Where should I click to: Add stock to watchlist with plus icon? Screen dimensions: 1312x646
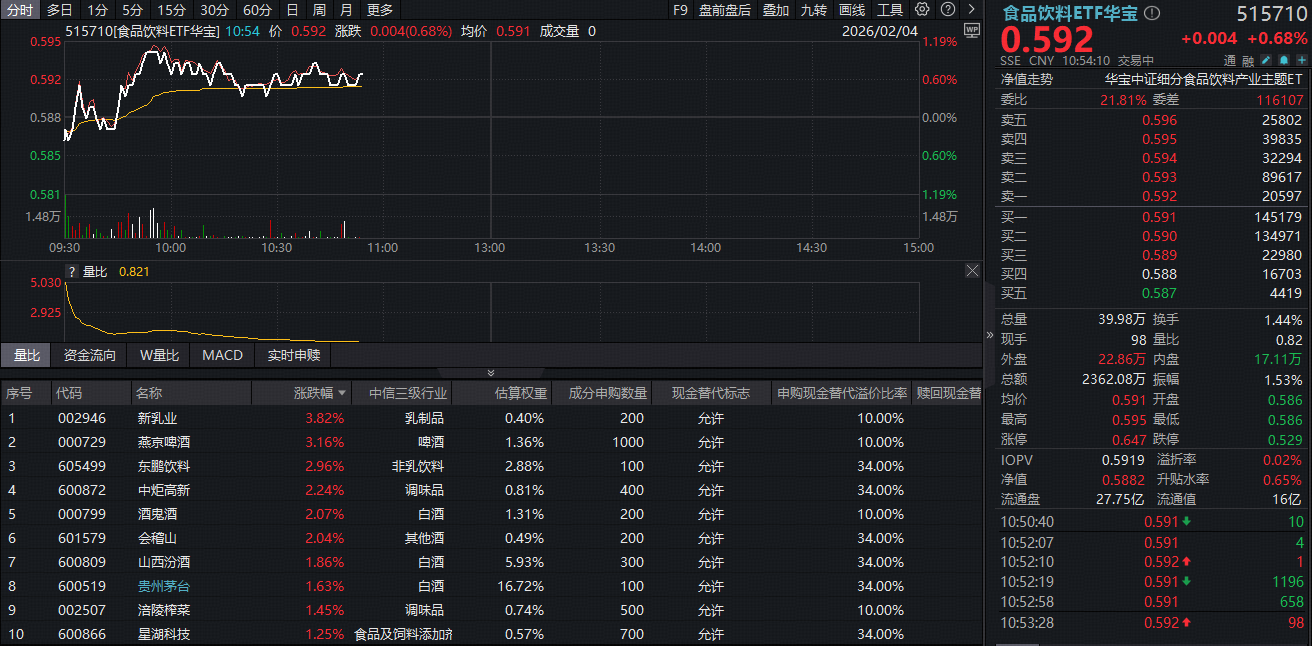coord(1301,60)
